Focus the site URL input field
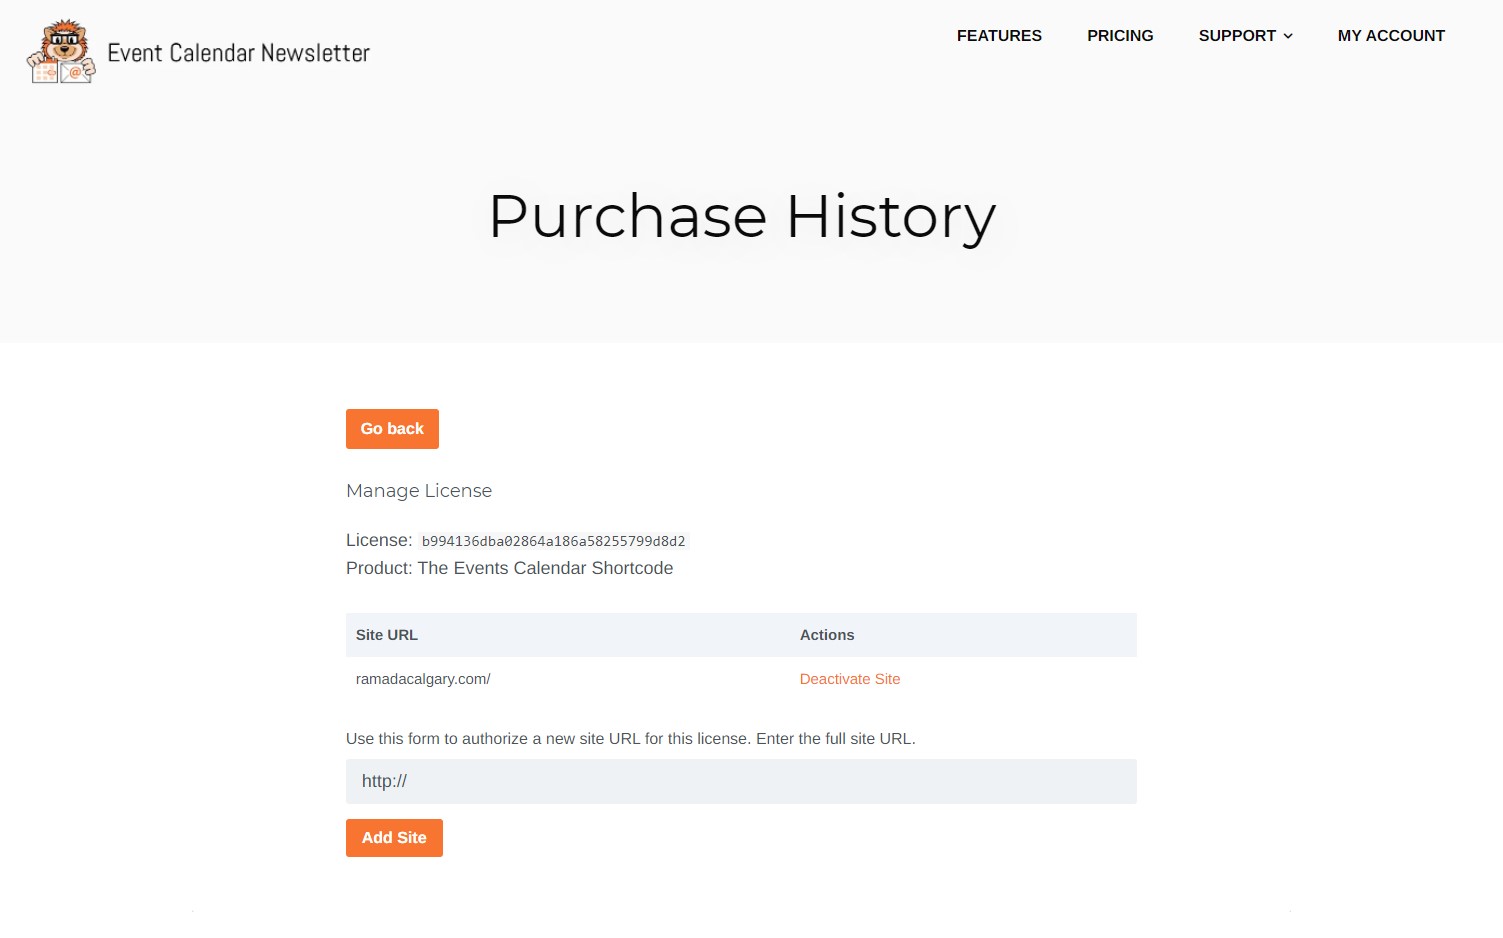The width and height of the screenshot is (1503, 938). coord(741,781)
